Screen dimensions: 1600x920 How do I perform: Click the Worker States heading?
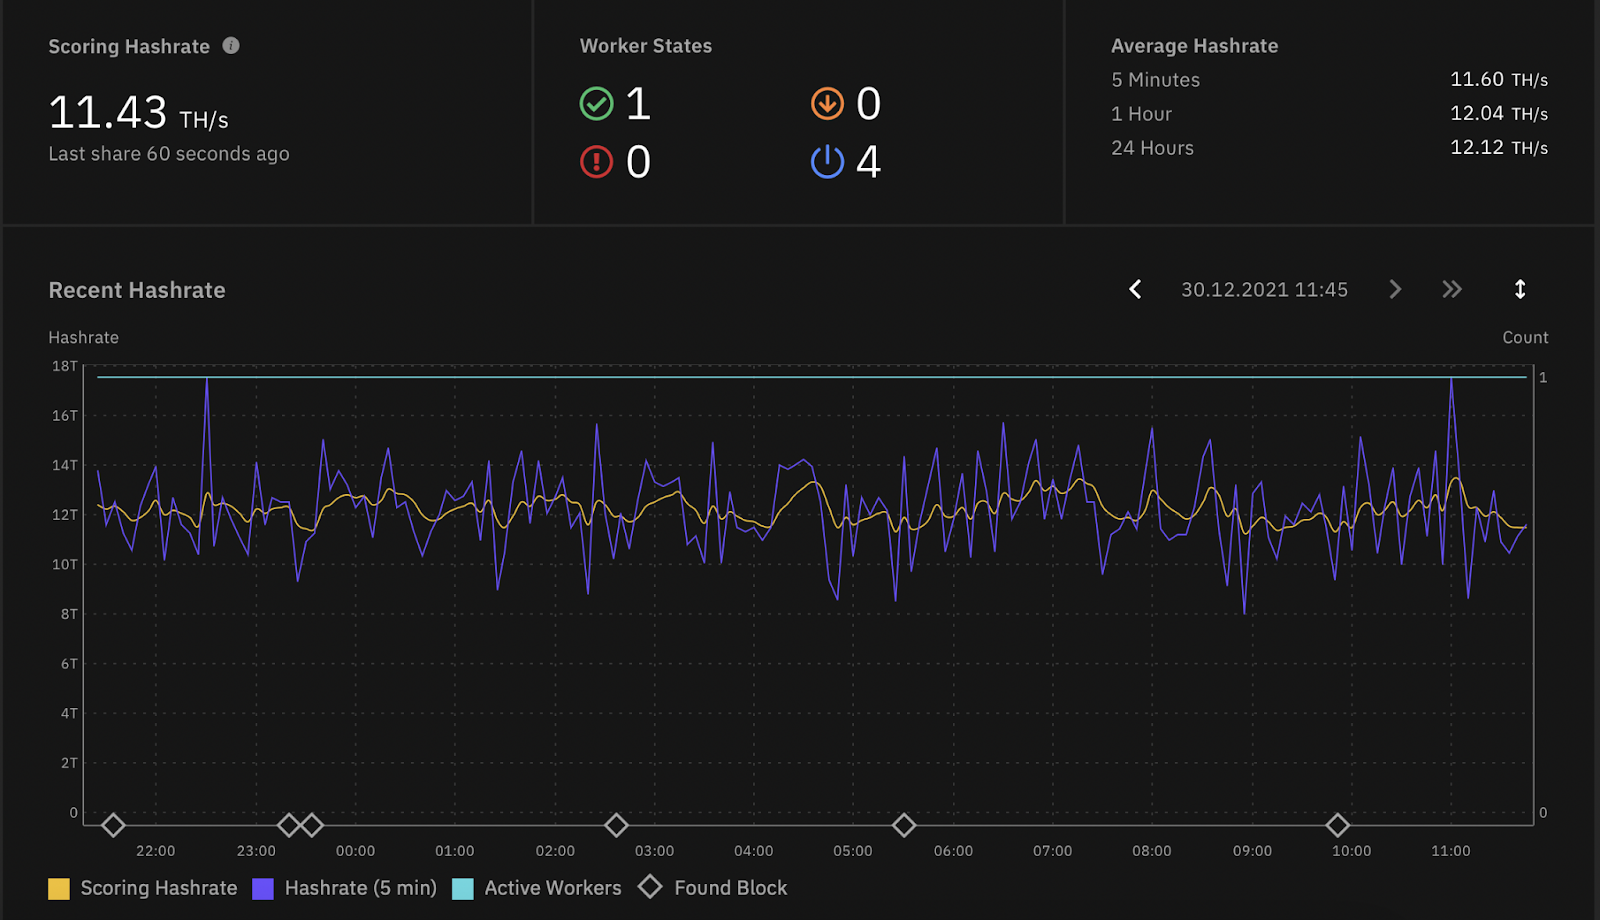point(646,46)
